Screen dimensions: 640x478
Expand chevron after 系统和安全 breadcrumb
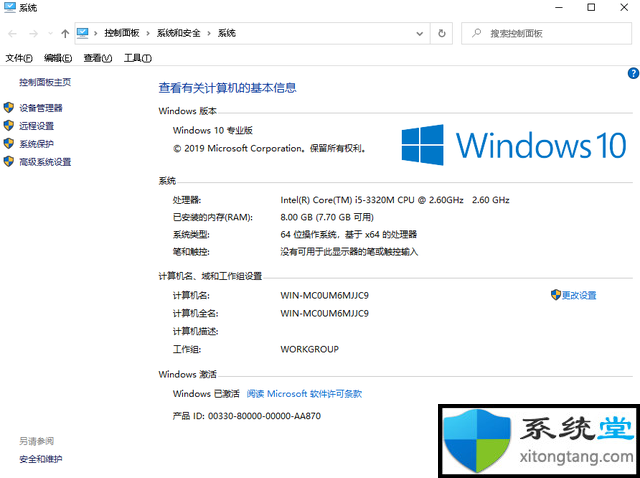point(209,33)
